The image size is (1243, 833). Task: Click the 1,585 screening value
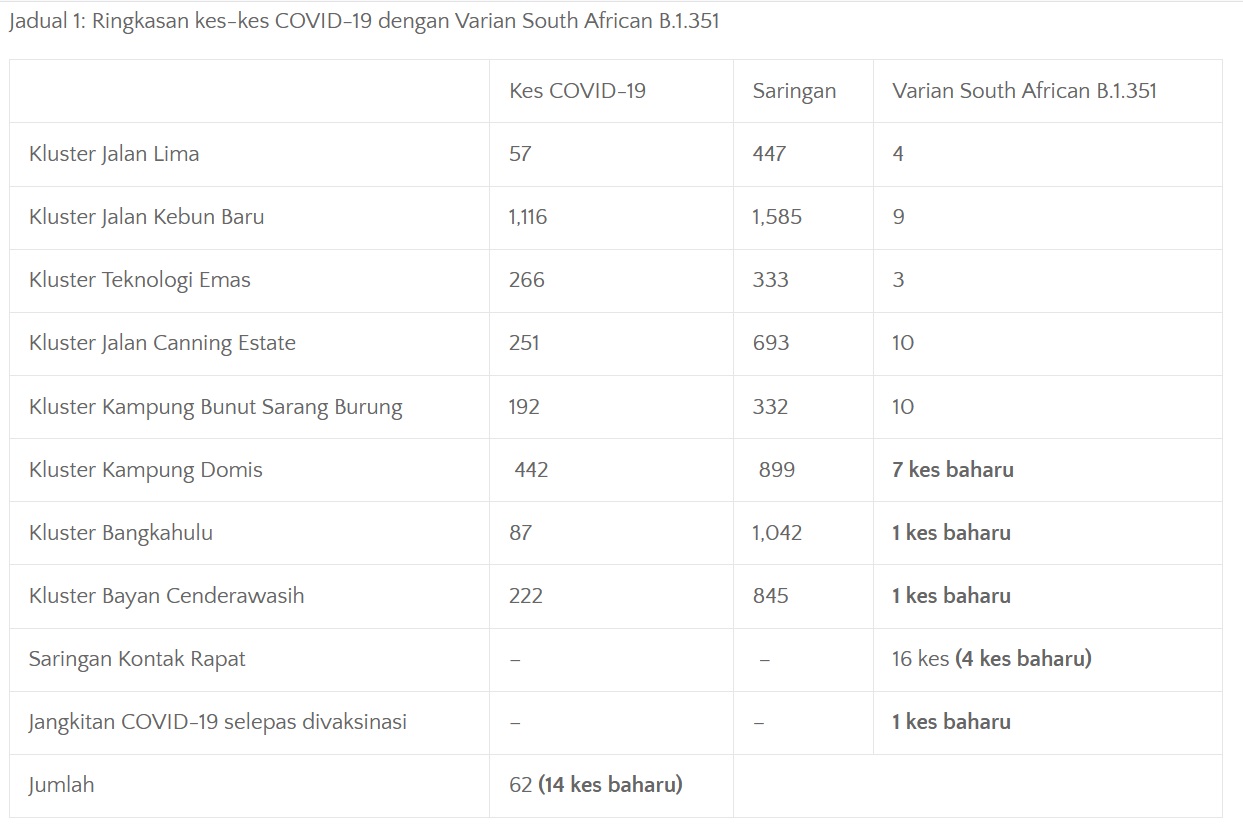[x=777, y=217]
